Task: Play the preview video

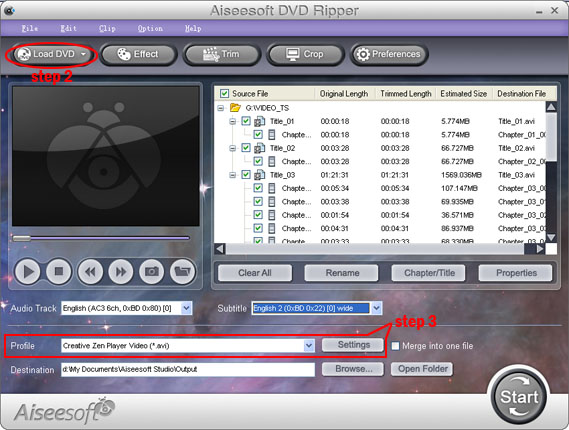Action: click(28, 271)
